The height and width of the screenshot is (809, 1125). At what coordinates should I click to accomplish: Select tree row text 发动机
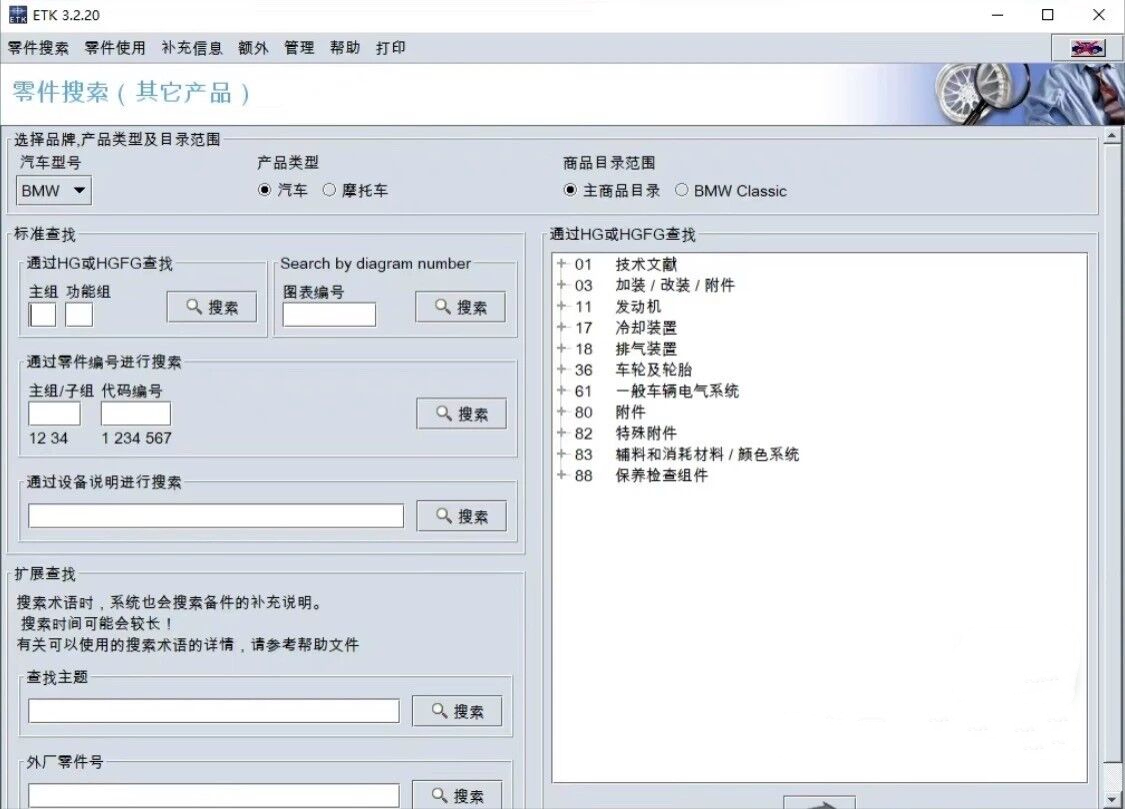point(639,306)
